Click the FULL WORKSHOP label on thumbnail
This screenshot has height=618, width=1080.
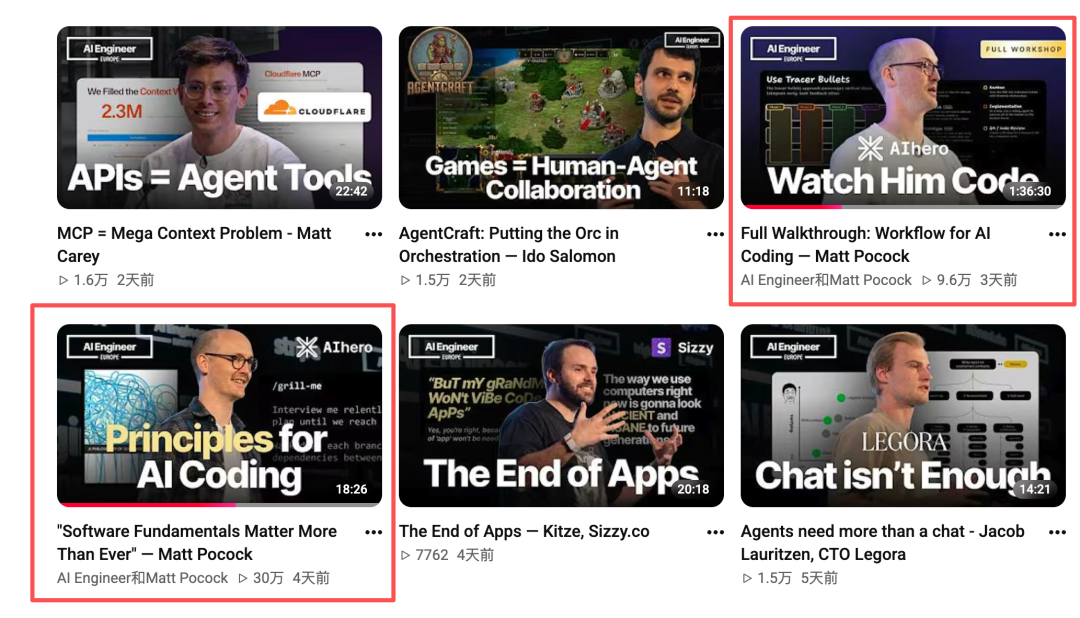click(x=1023, y=49)
